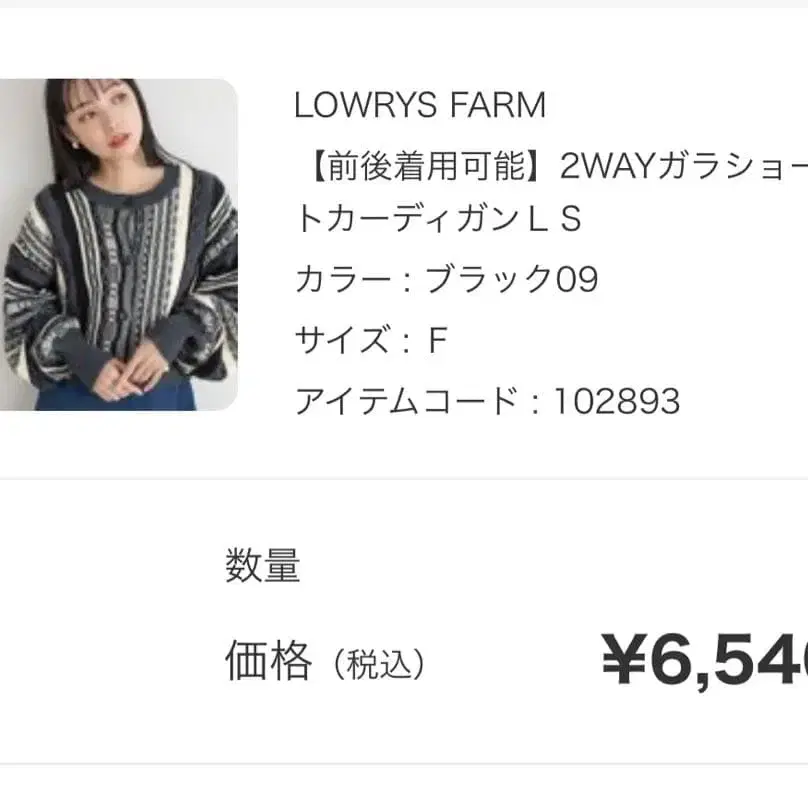Click the 数量 quantity label
The width and height of the screenshot is (808, 808).
click(262, 567)
